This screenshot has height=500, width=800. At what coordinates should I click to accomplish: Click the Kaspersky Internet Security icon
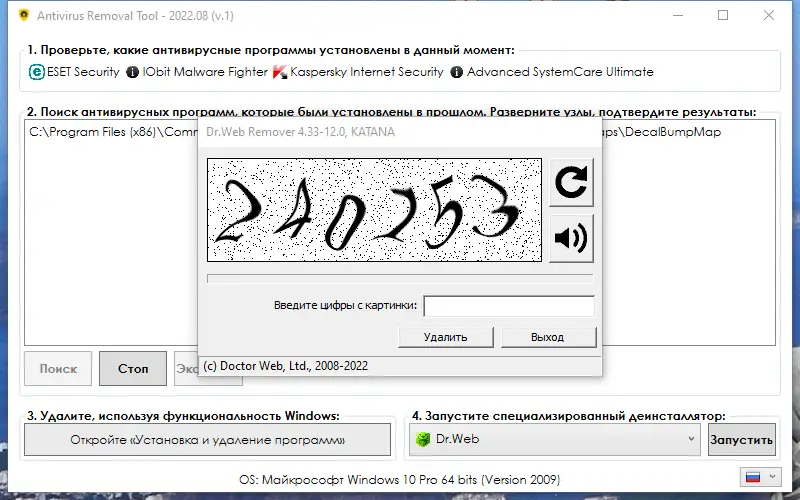point(280,72)
